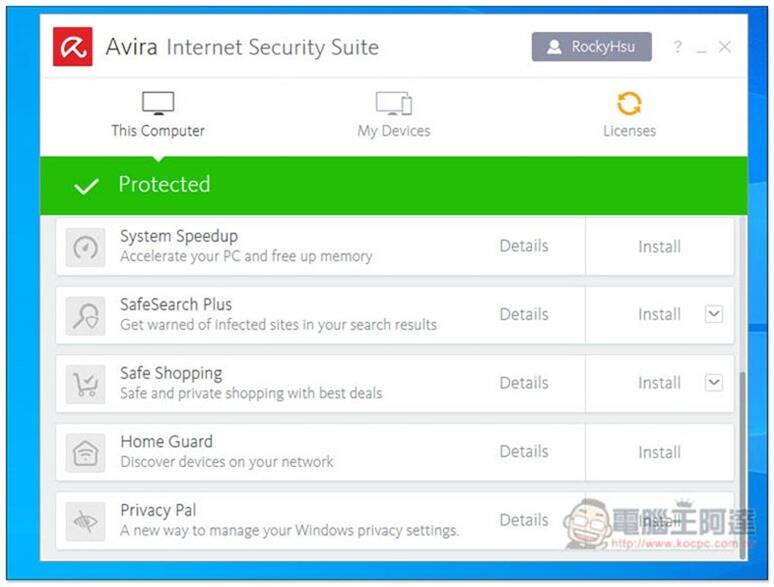Click the SafeSearch Plus magnifier icon
The image size is (774, 587).
(x=85, y=316)
